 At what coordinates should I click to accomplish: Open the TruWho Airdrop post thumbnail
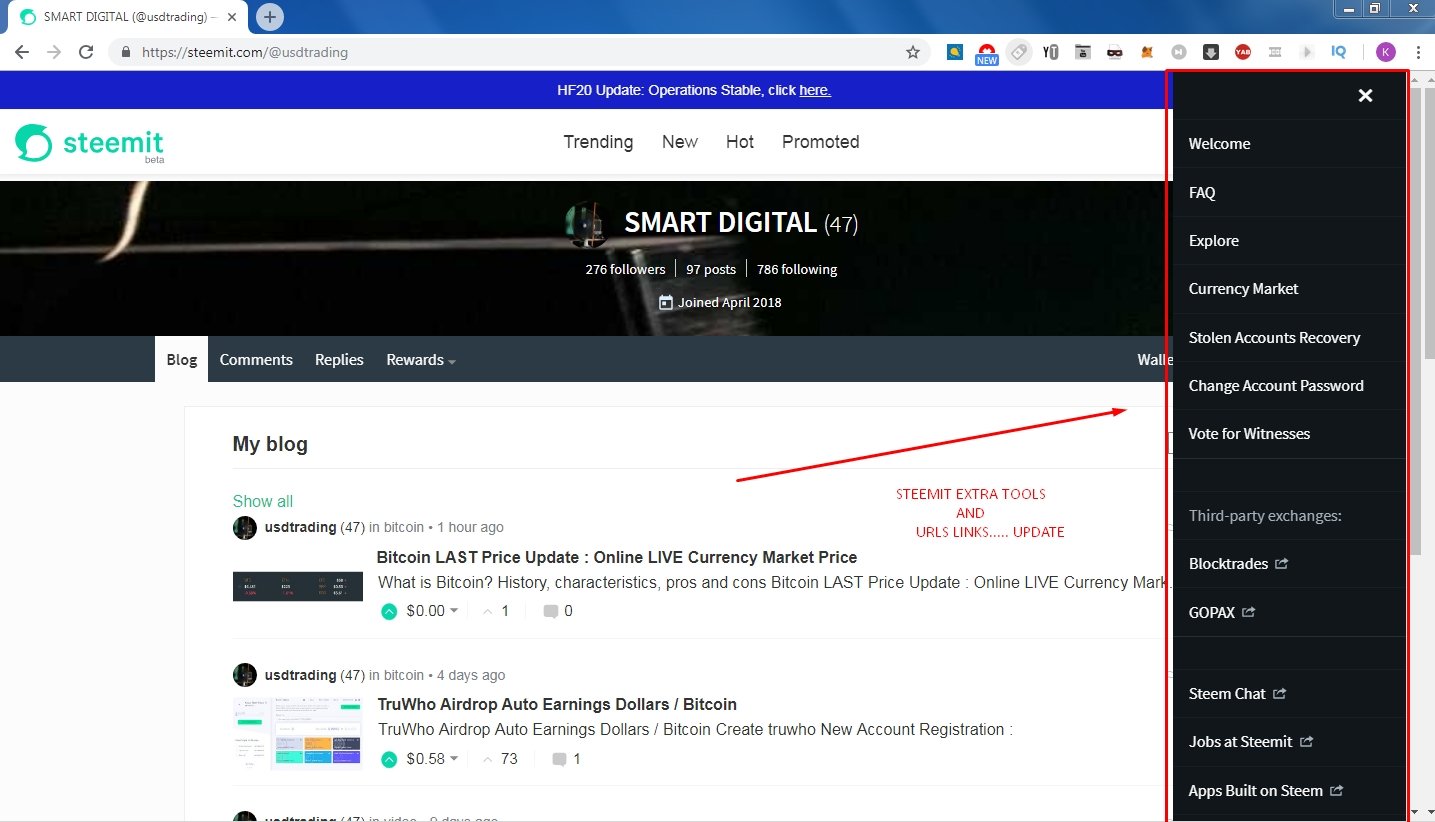click(298, 734)
